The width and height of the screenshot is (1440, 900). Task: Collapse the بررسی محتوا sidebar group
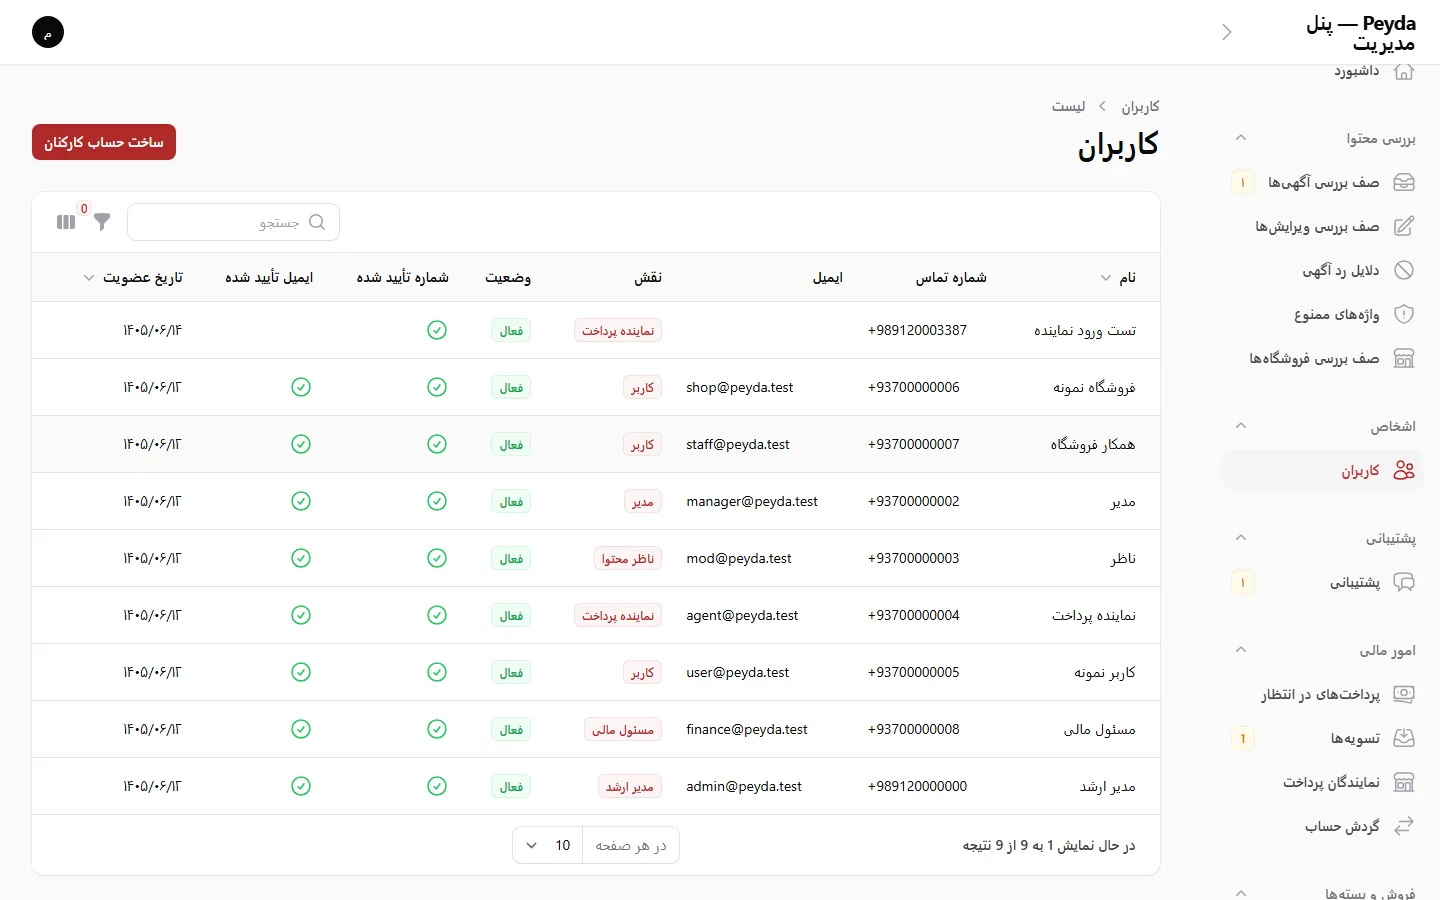[1241, 138]
